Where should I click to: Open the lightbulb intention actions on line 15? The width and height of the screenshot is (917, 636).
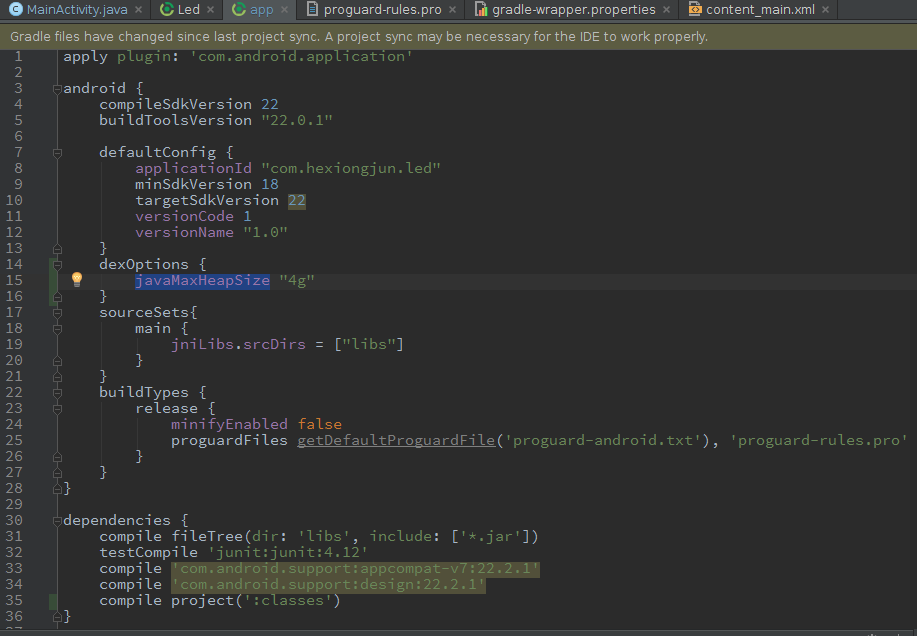(77, 279)
